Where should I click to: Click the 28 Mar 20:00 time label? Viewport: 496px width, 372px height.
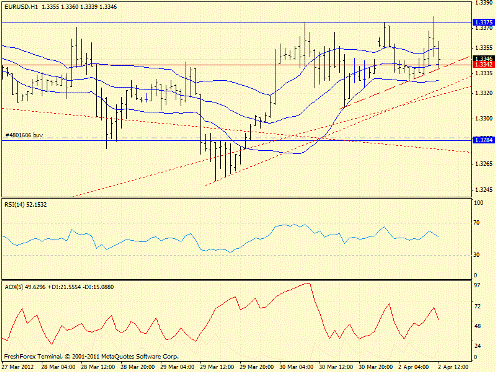click(138, 367)
